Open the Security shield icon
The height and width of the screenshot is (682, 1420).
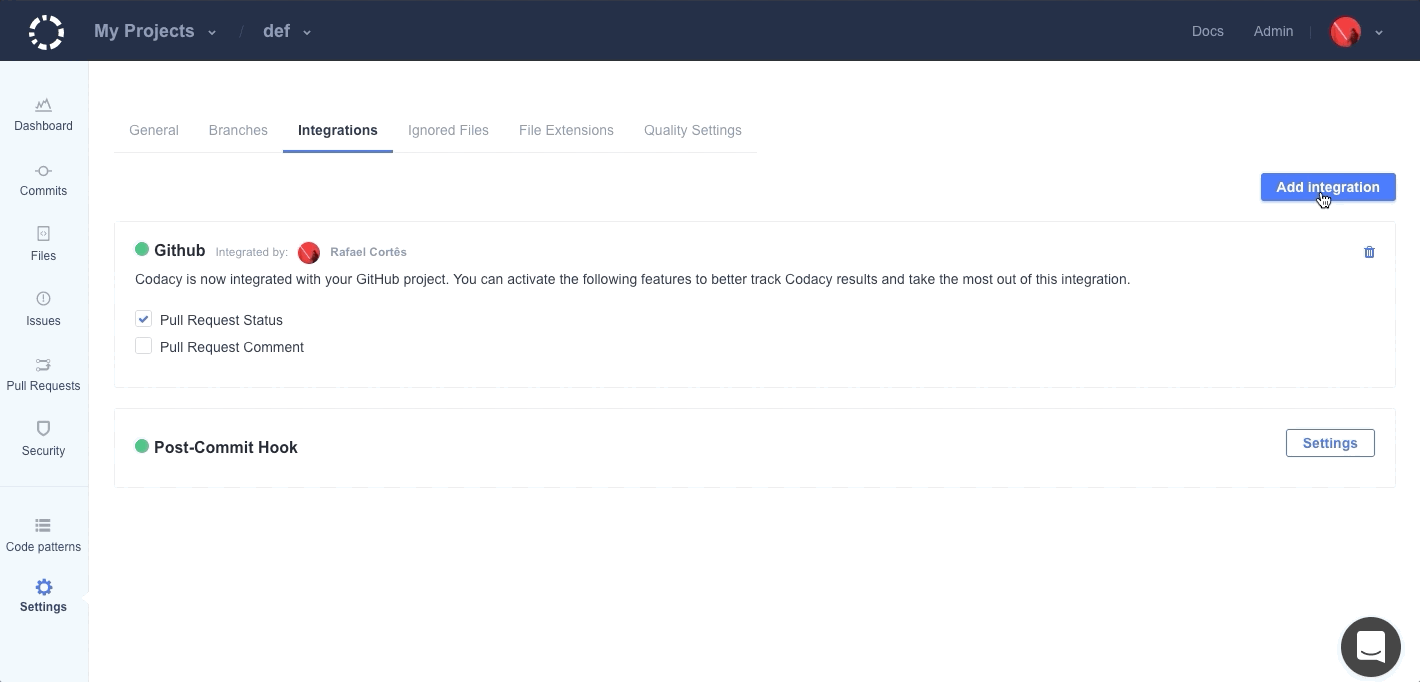pos(43,429)
